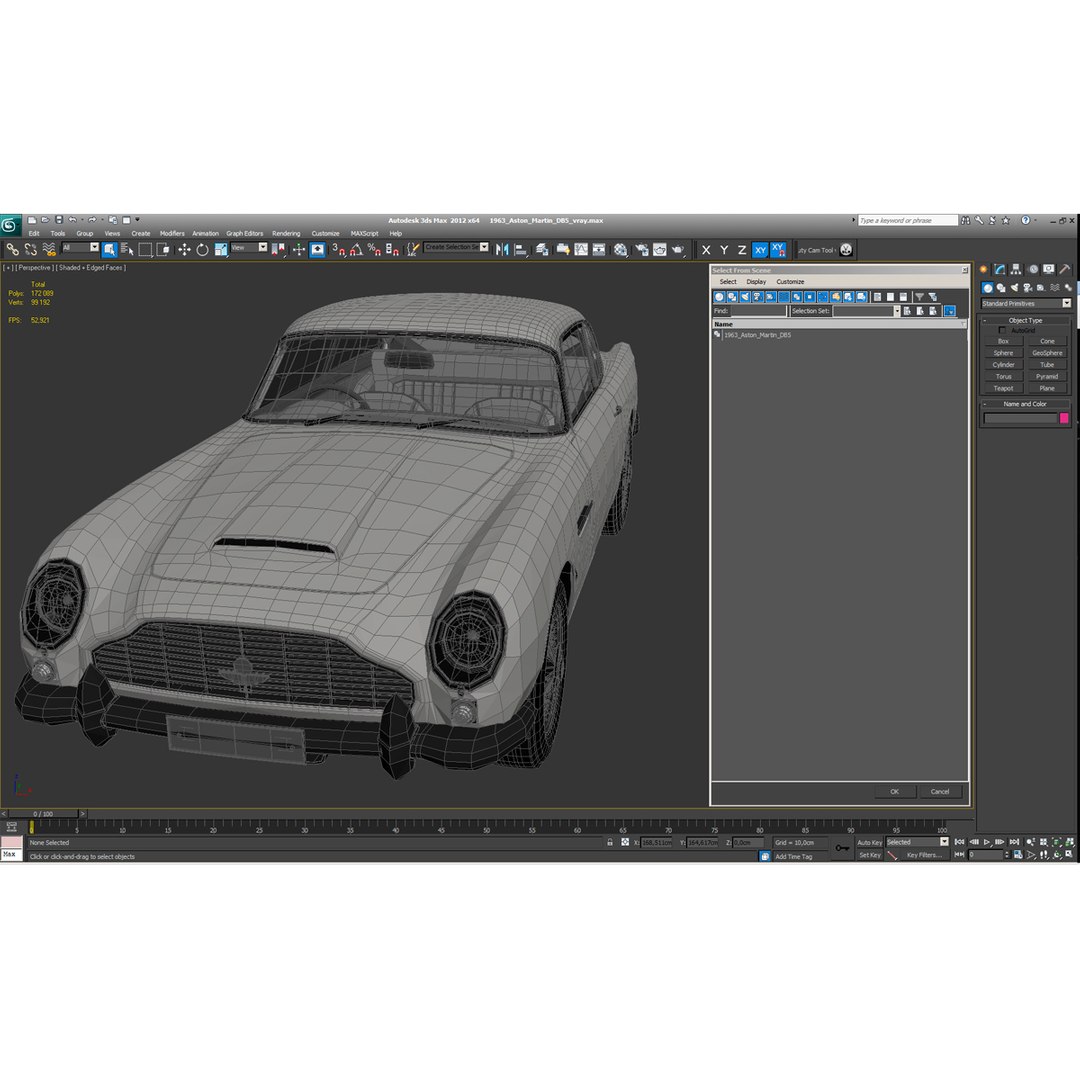Restrict transform to the Z axis
The image size is (1080, 1080).
(x=742, y=250)
